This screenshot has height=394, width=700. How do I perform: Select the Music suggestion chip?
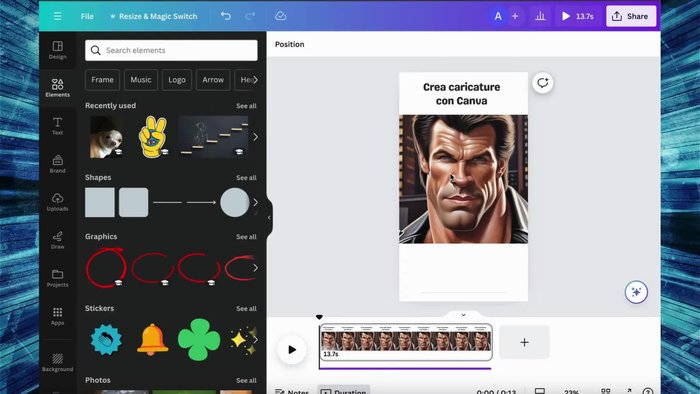point(141,80)
